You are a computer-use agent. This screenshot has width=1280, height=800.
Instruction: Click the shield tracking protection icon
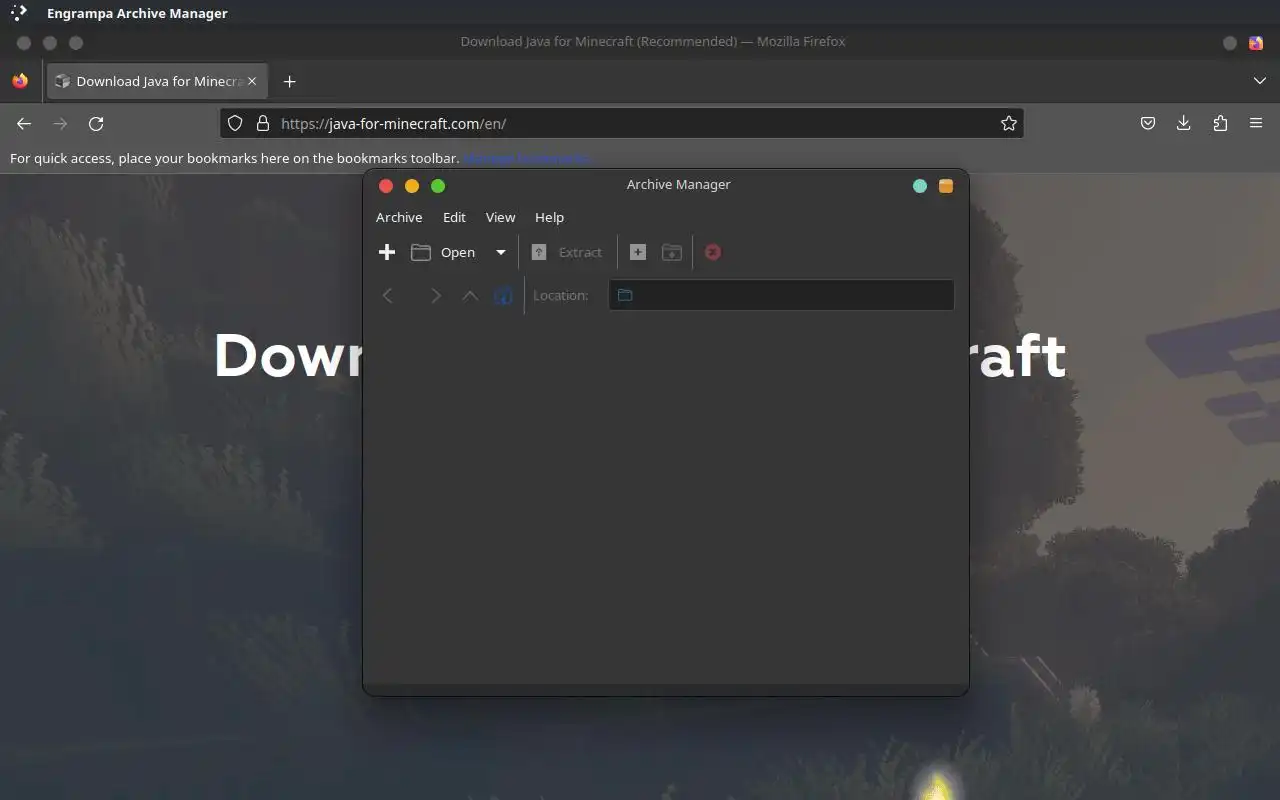[x=235, y=123]
